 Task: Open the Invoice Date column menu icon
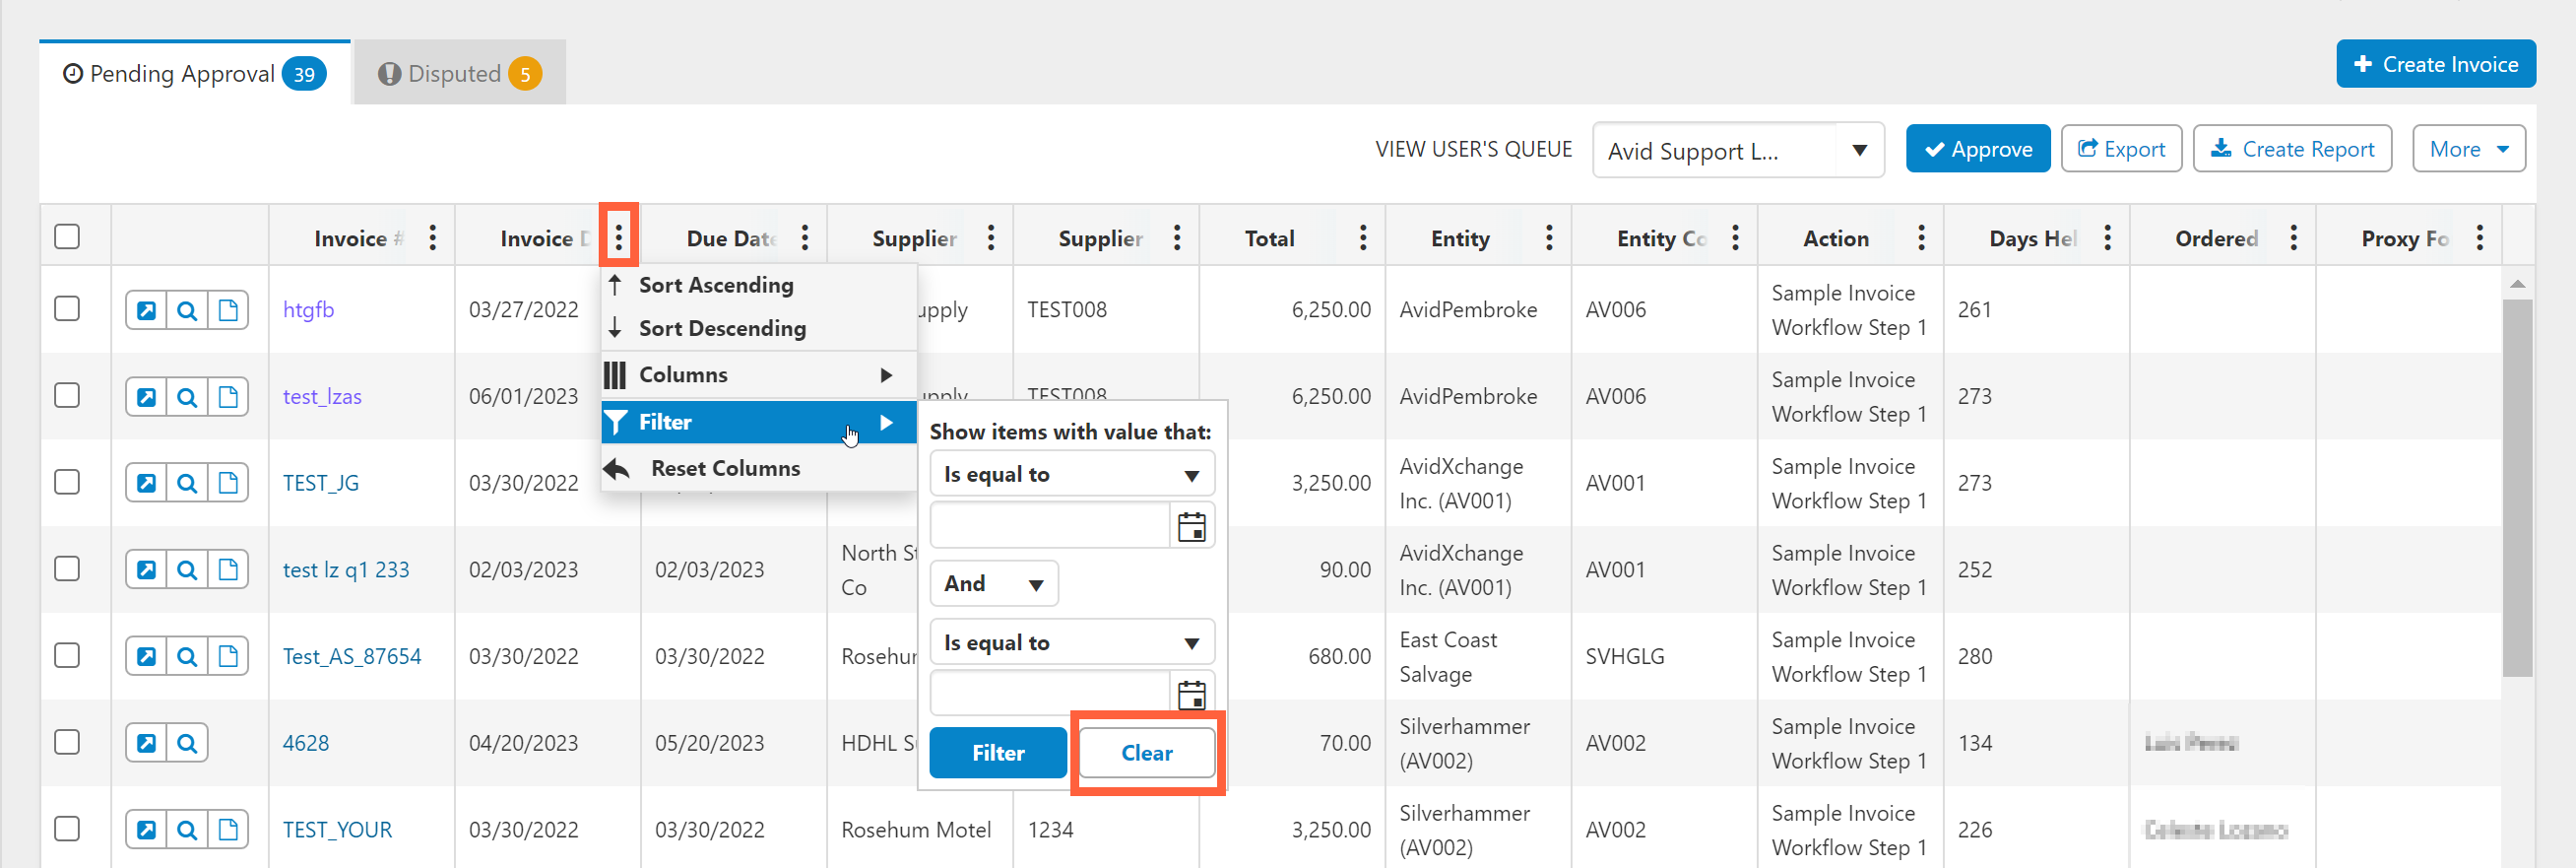tap(619, 237)
